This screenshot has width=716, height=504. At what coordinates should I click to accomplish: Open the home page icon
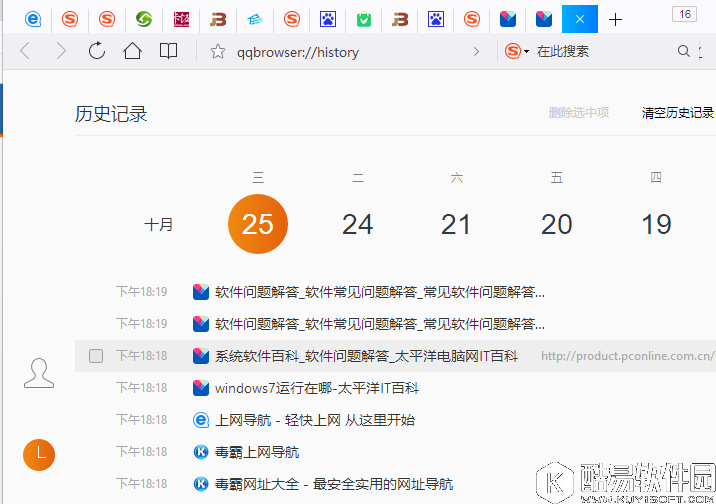[132, 51]
